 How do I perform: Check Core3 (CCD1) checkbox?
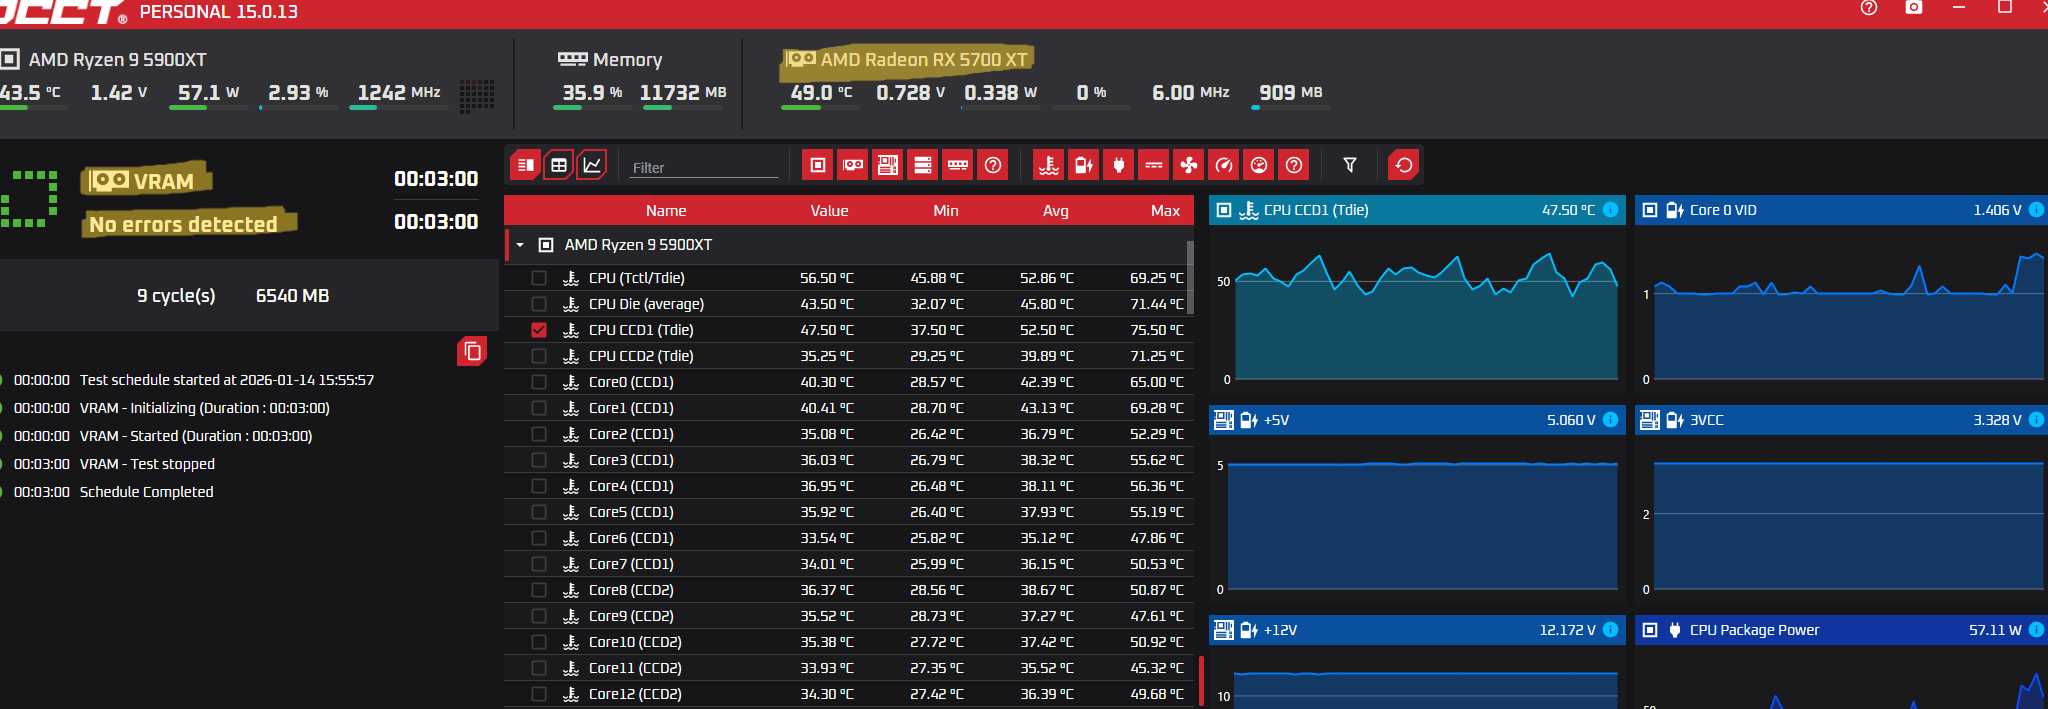pyautogui.click(x=539, y=460)
